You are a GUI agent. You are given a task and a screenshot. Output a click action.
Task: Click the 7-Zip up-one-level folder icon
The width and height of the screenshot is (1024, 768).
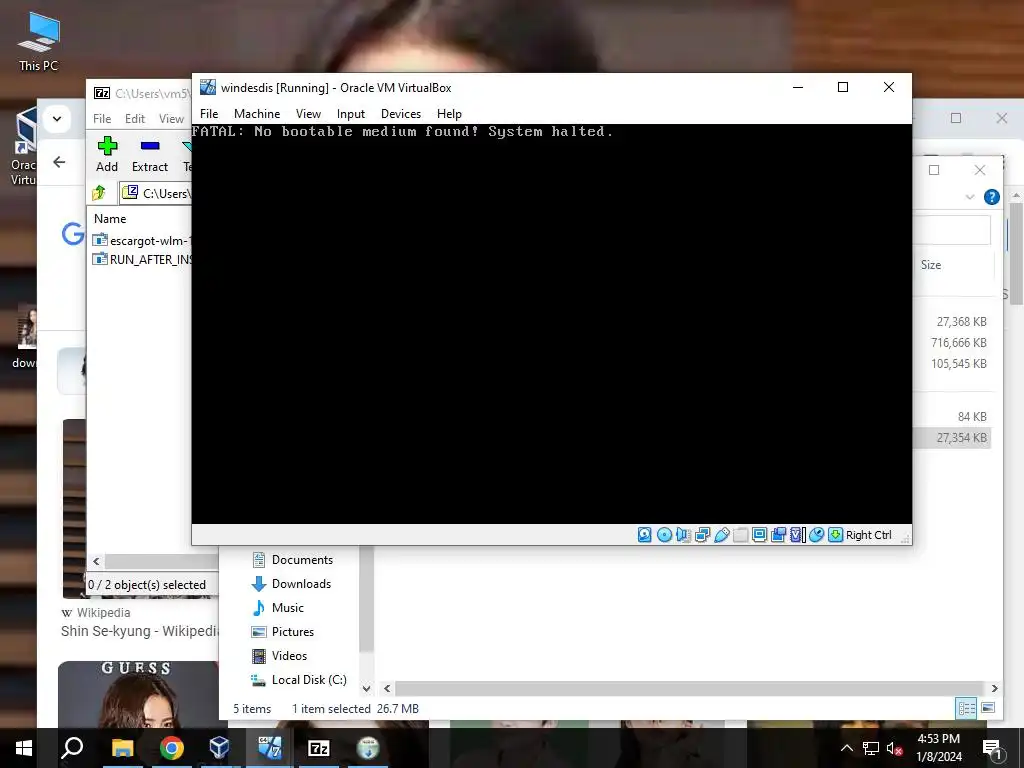(x=99, y=193)
